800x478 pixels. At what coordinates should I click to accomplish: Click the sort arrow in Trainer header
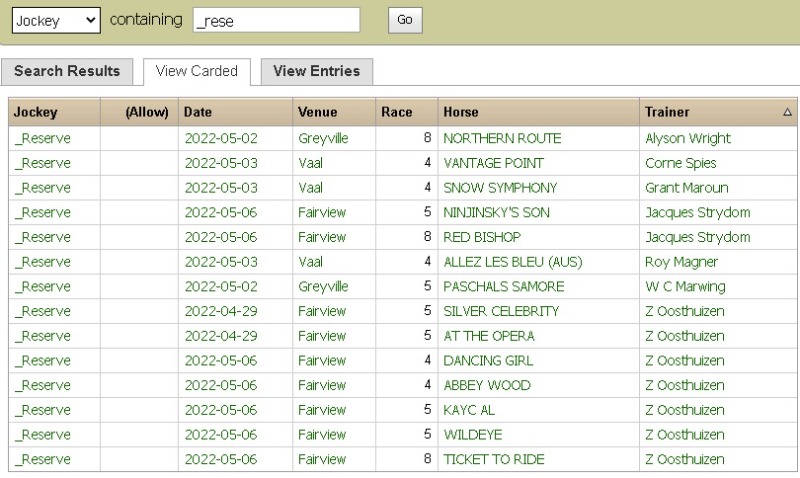tap(787, 113)
